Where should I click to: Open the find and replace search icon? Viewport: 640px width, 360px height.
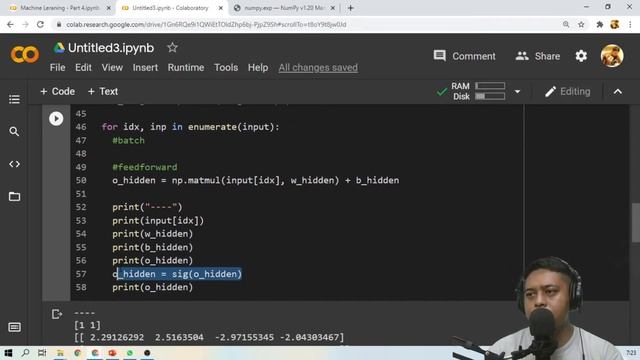(x=14, y=131)
